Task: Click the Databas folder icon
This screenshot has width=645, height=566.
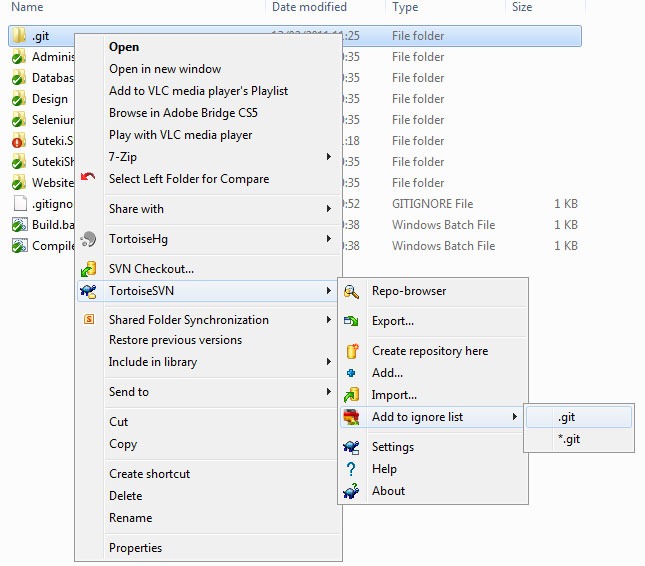Action: point(19,78)
